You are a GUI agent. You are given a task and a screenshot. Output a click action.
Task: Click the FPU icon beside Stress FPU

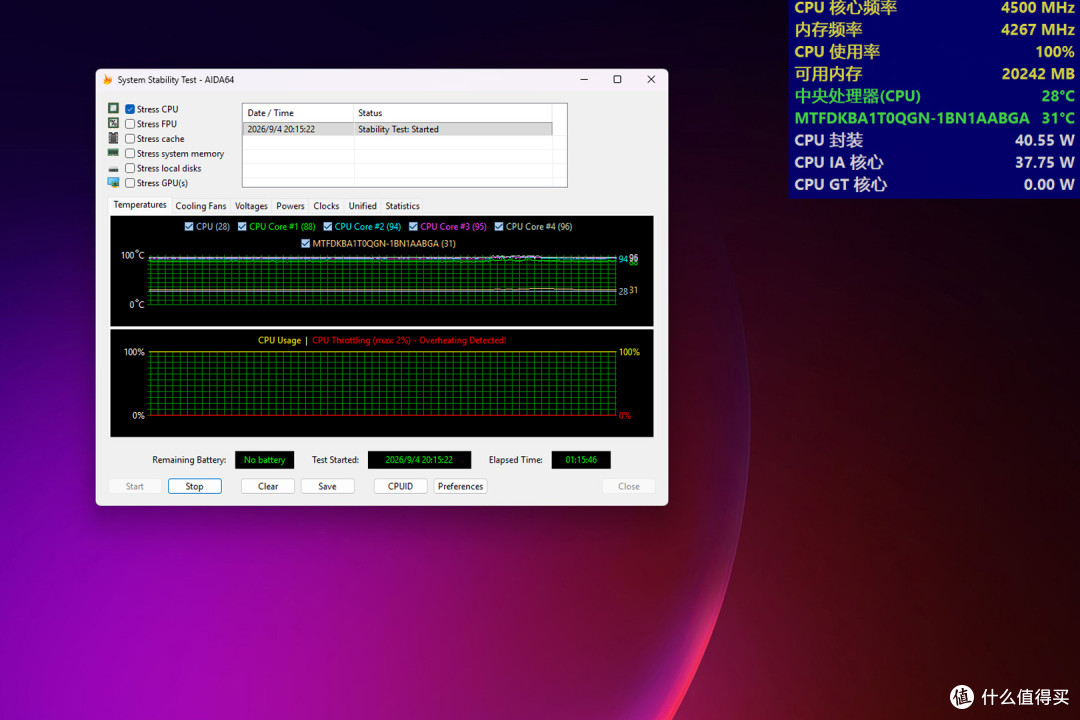coord(114,123)
